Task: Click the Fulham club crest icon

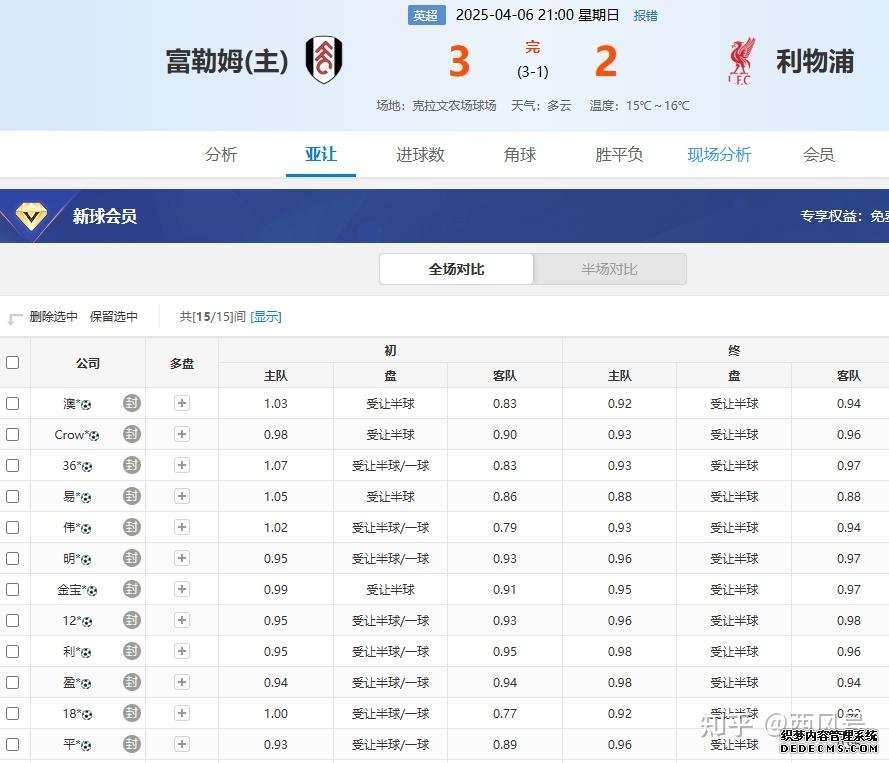Action: (x=324, y=60)
